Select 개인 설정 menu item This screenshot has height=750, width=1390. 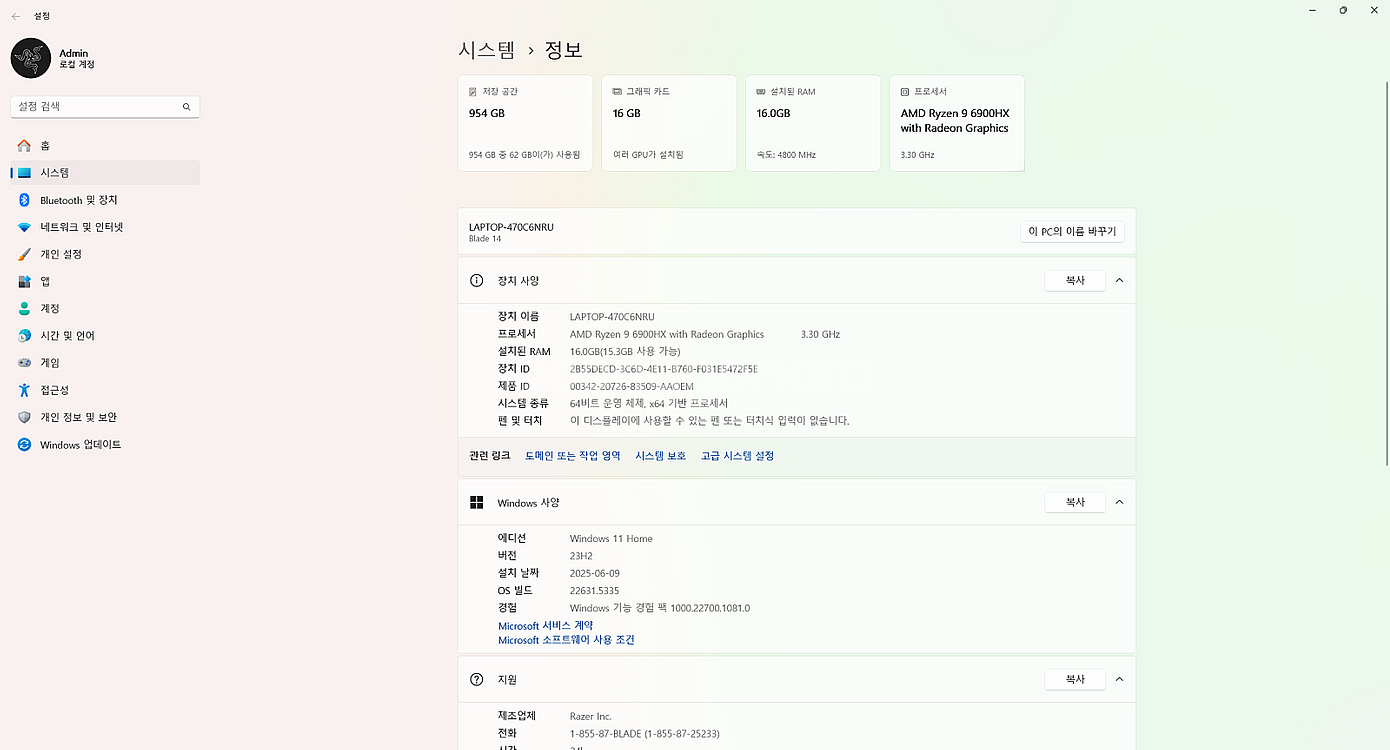pyautogui.click(x=105, y=254)
